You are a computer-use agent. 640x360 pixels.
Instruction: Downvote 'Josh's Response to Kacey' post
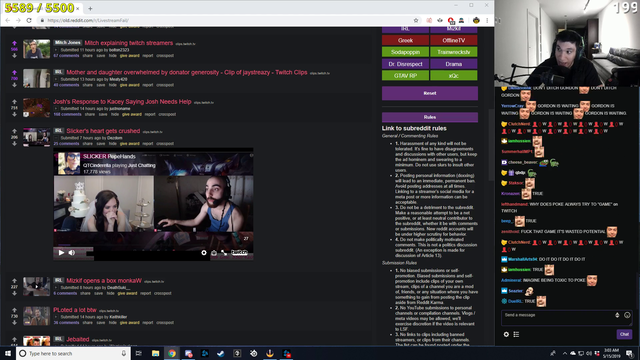point(14,114)
